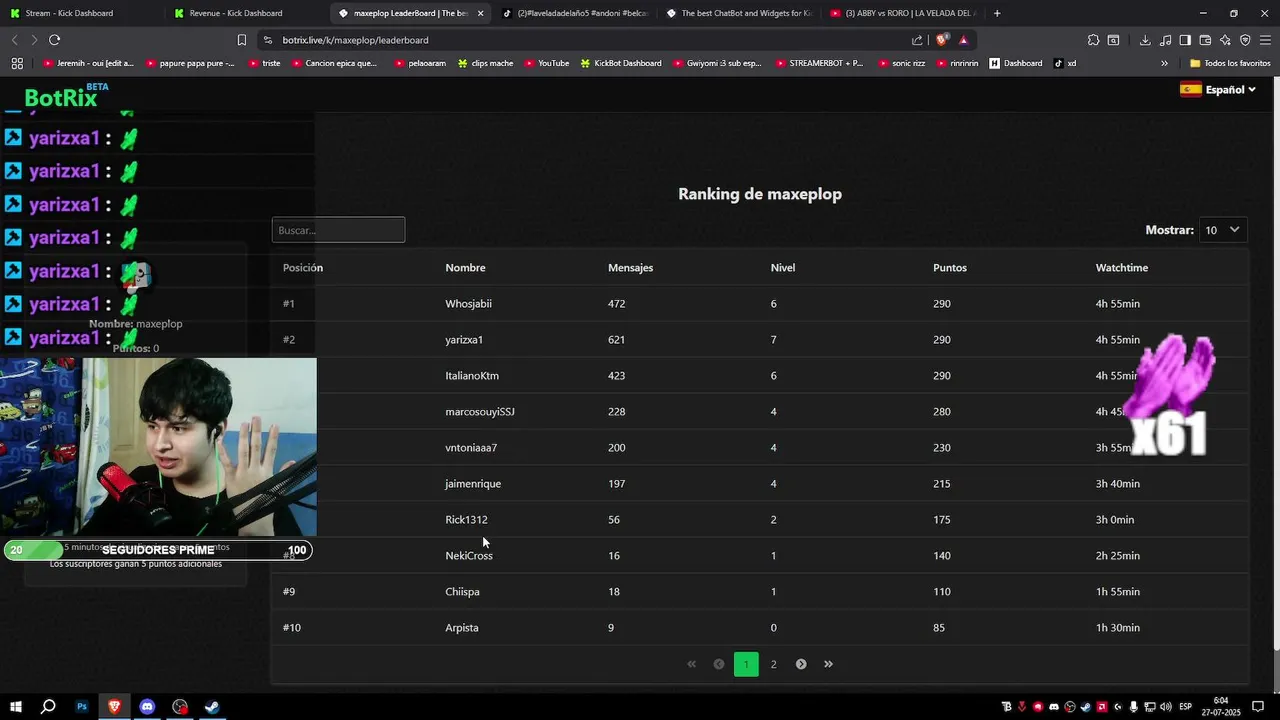Screen dimensions: 1280x720
Task: Go to previous leaderboard page arrow
Action: [718, 664]
